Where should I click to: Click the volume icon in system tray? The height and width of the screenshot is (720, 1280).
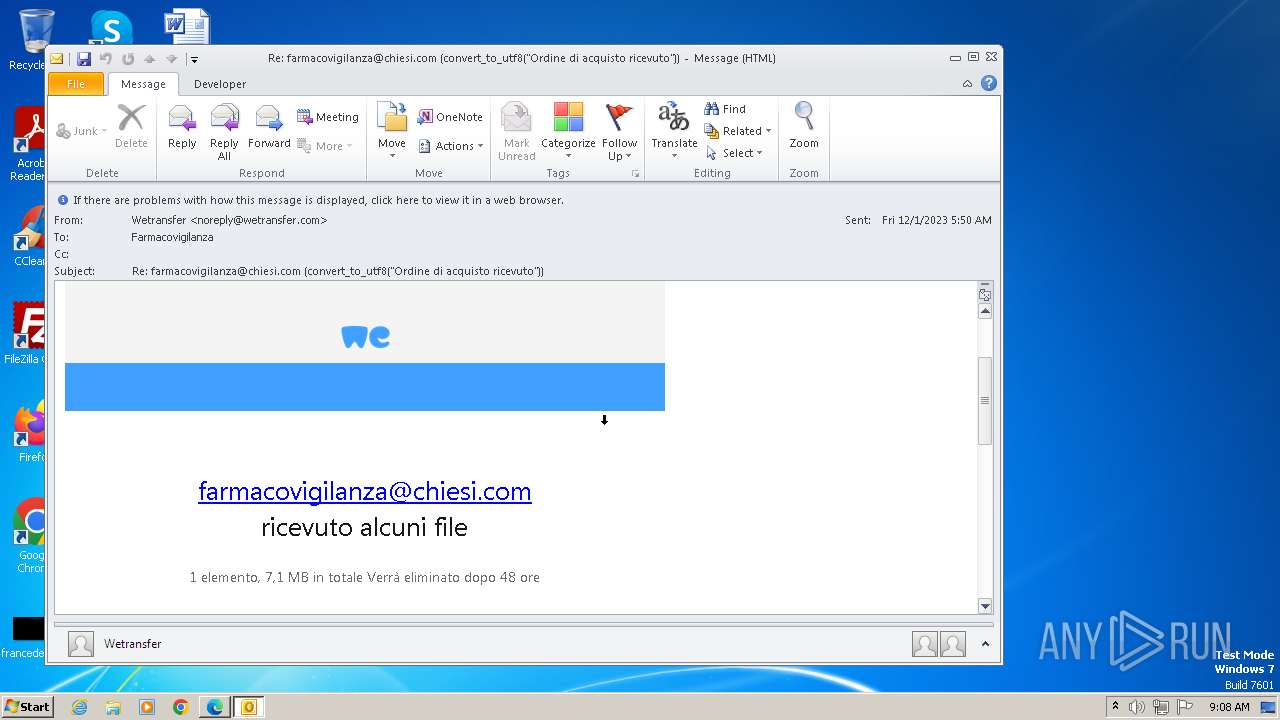(x=1137, y=707)
